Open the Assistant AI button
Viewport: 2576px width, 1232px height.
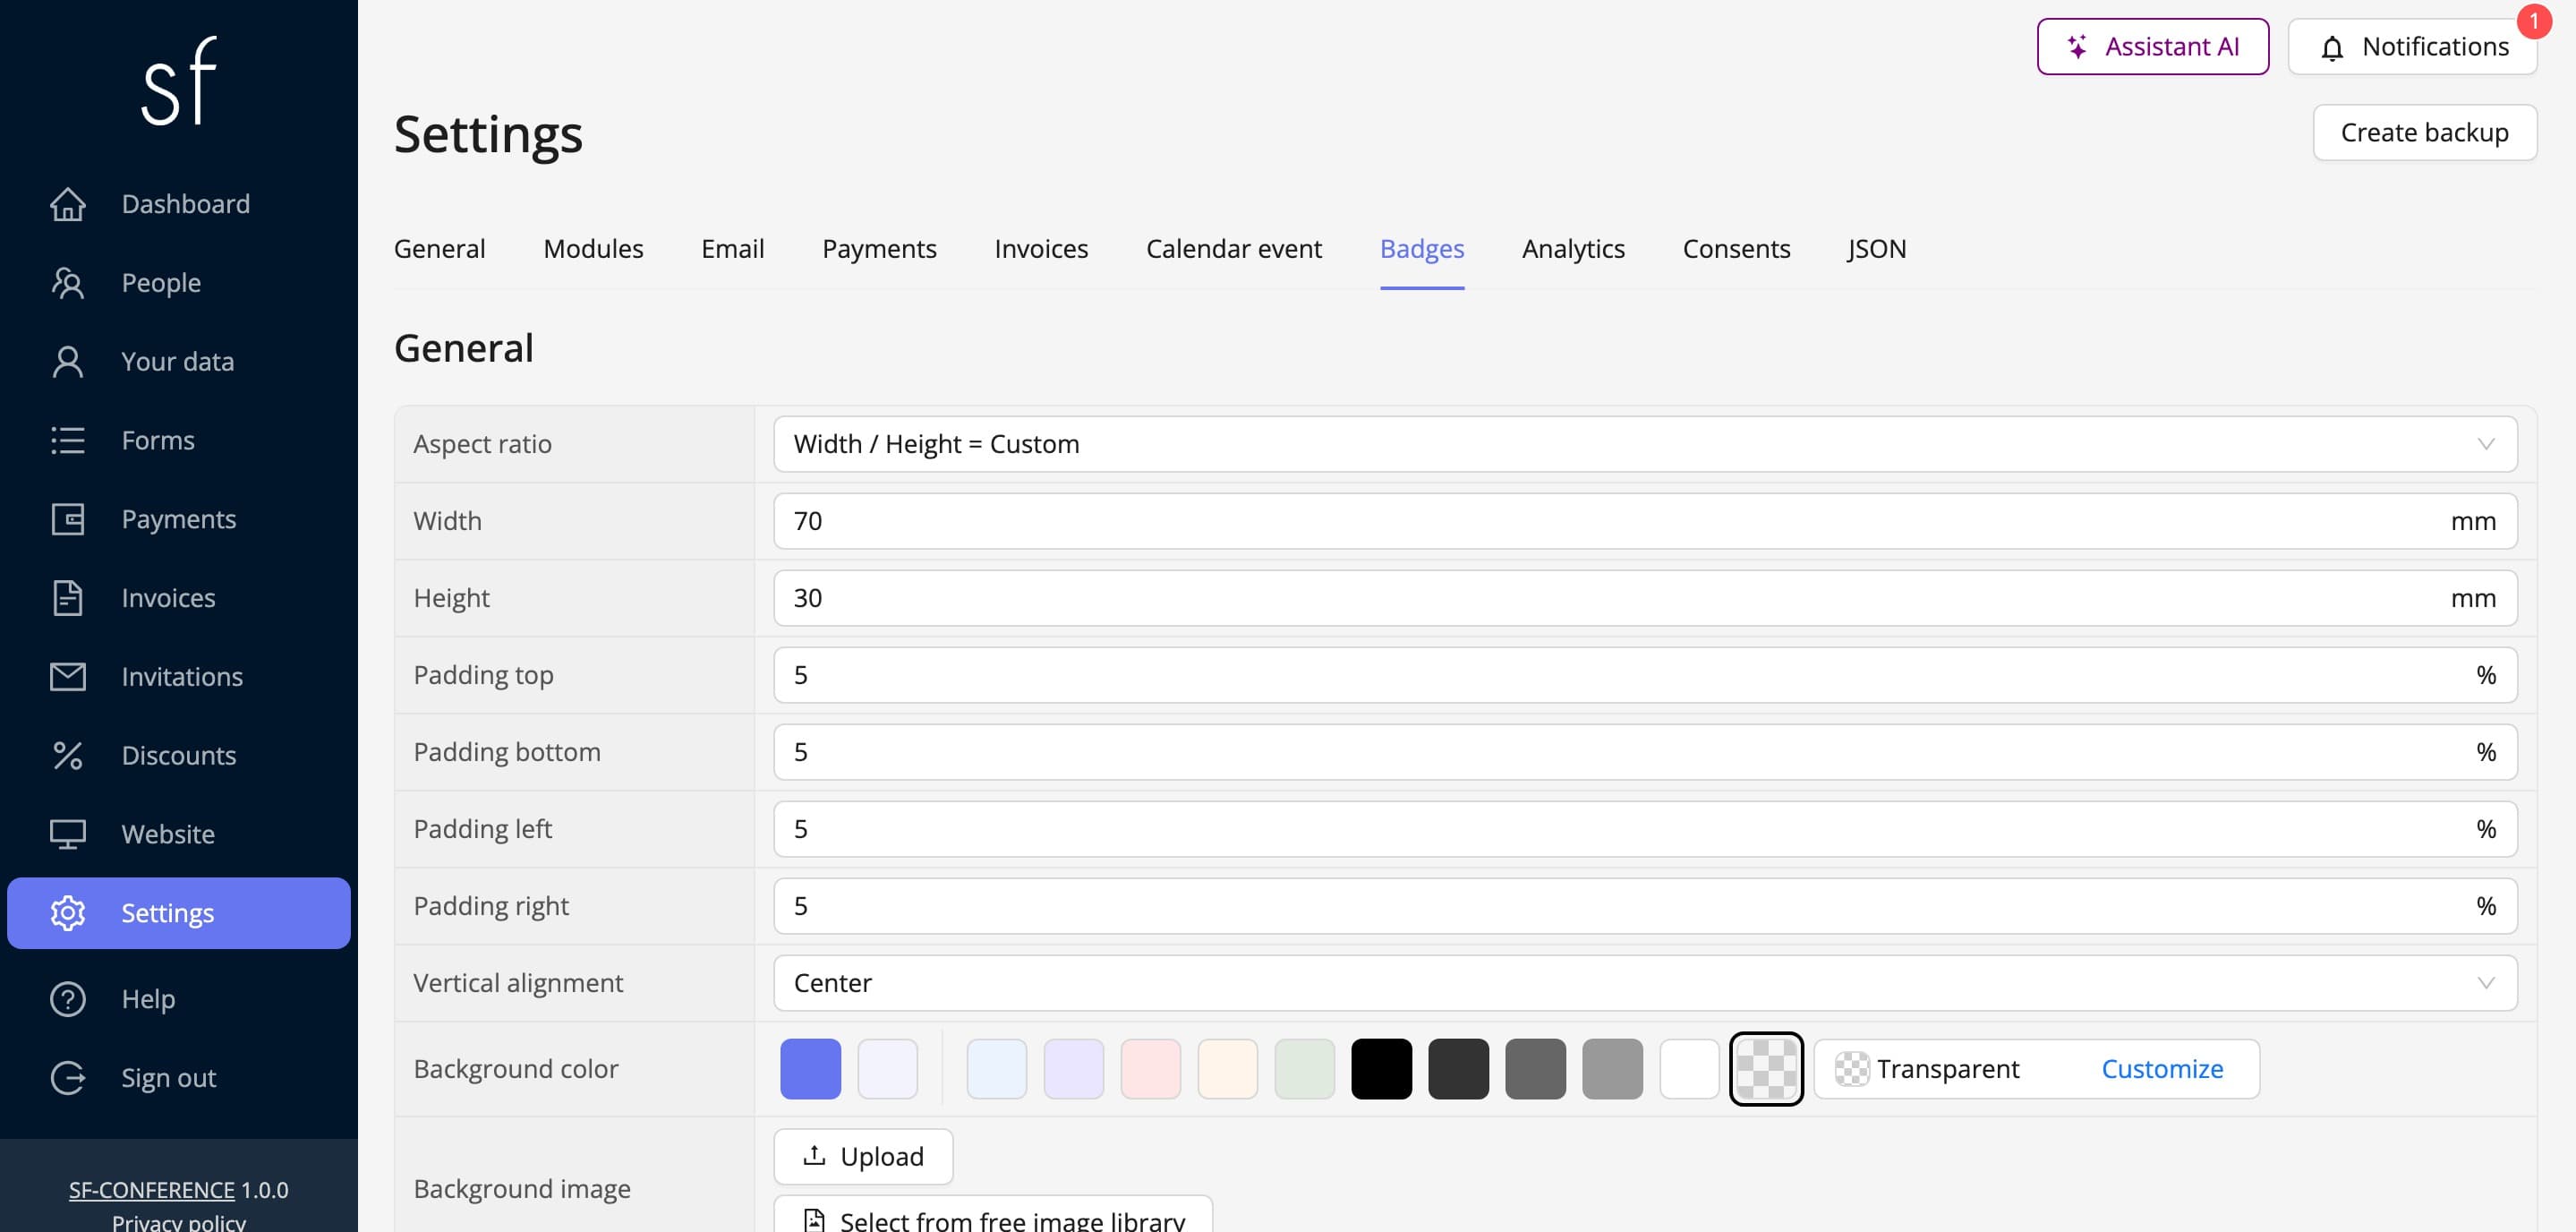[x=2152, y=46]
